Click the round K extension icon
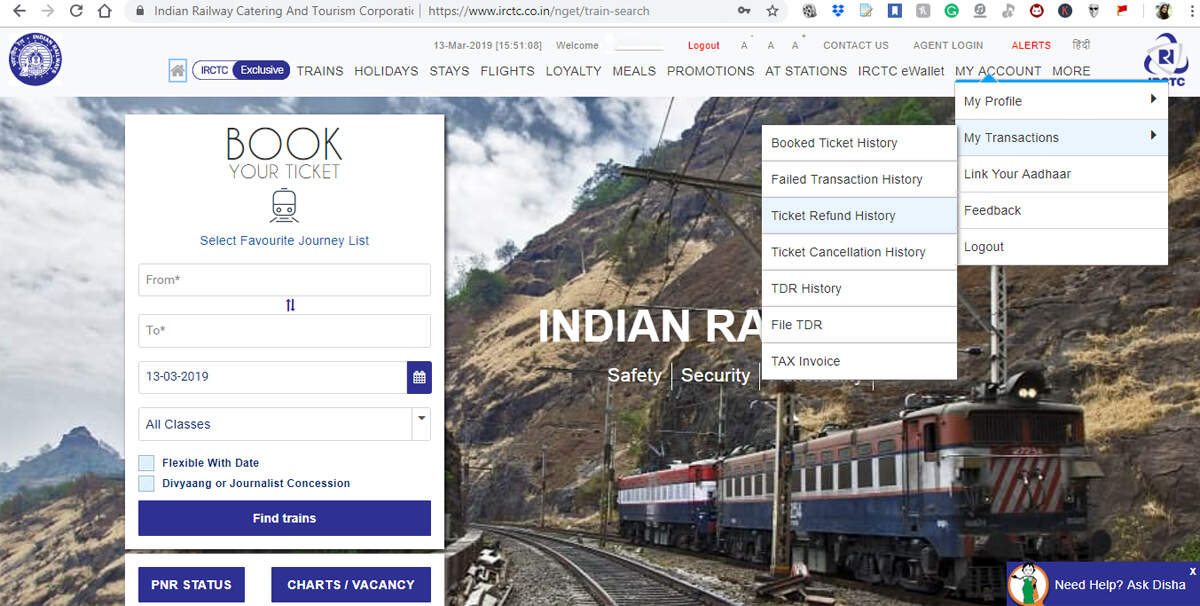 pyautogui.click(x=1065, y=11)
